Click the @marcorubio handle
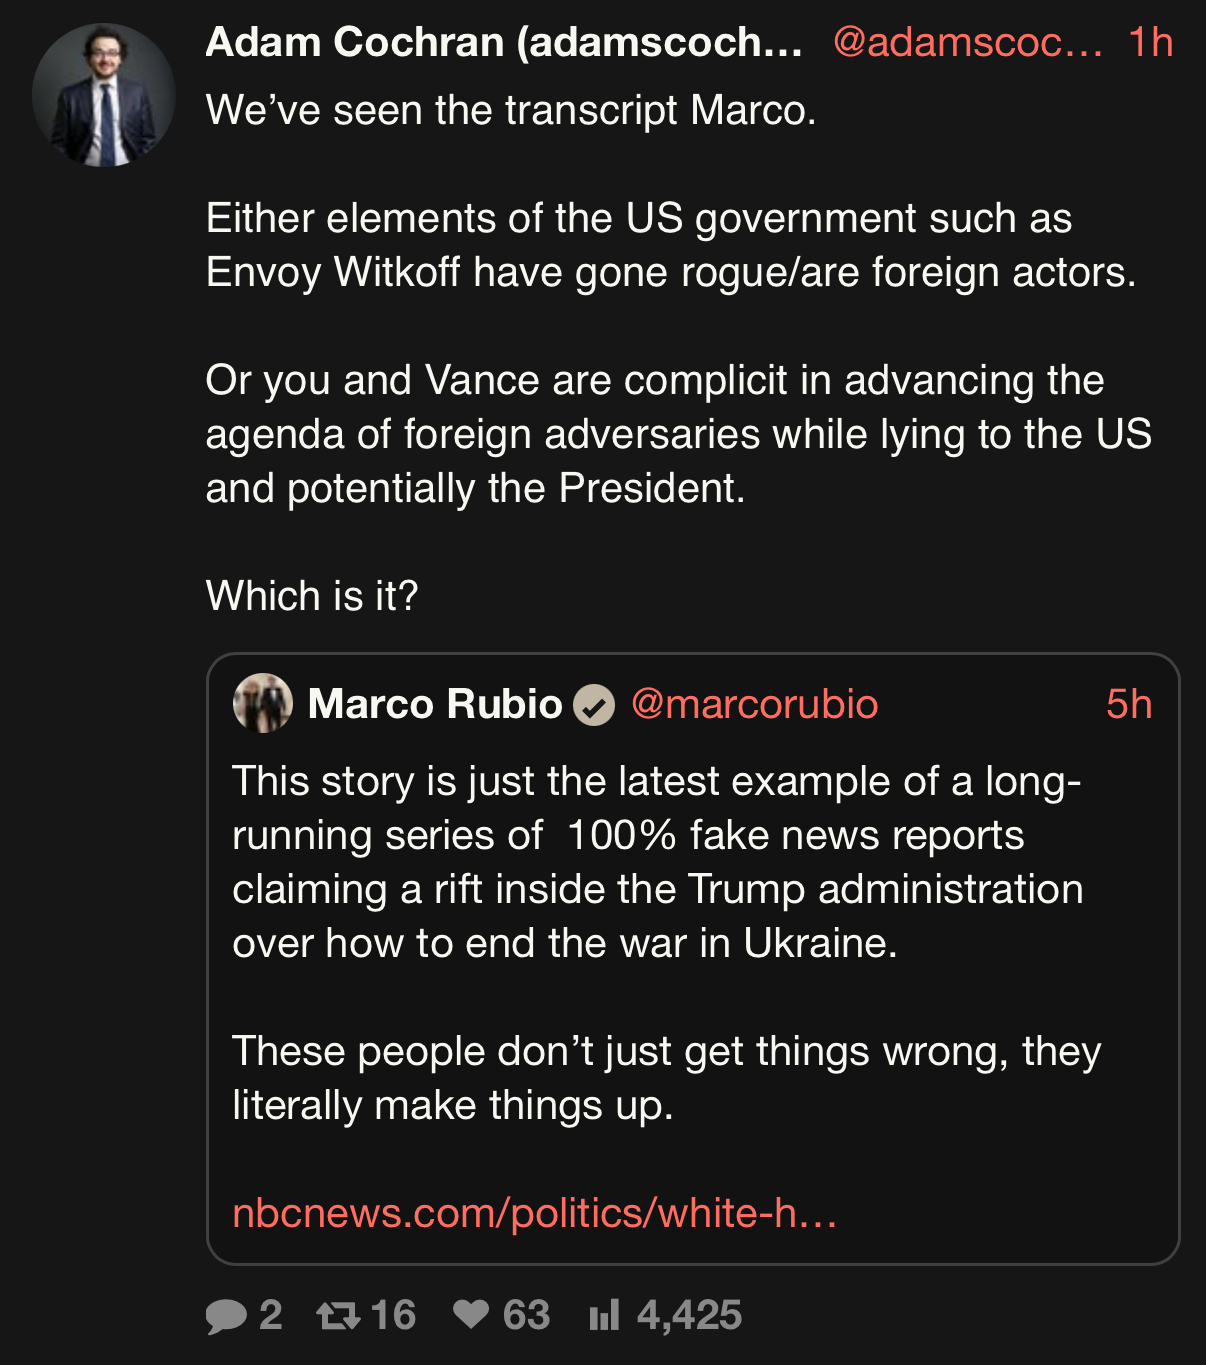This screenshot has width=1206, height=1365. coord(754,704)
